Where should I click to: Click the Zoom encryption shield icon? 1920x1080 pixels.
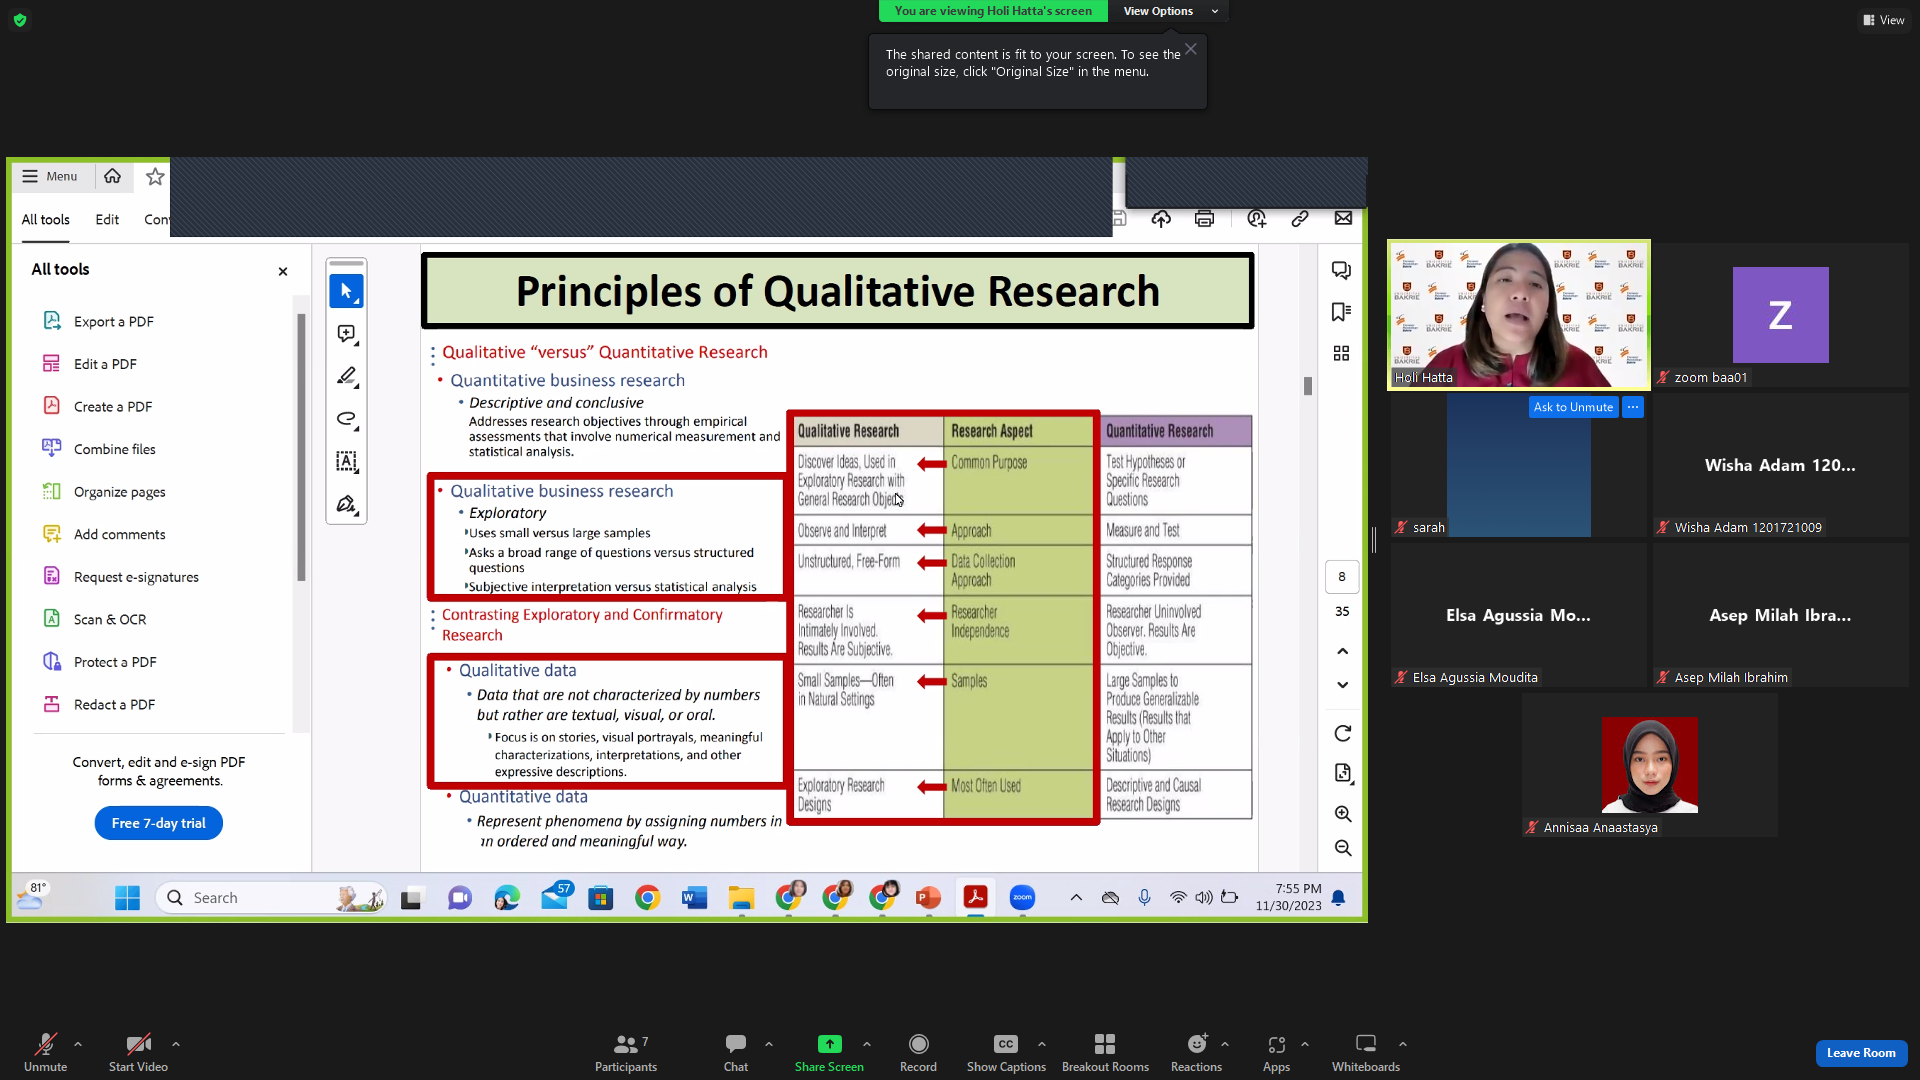click(20, 20)
